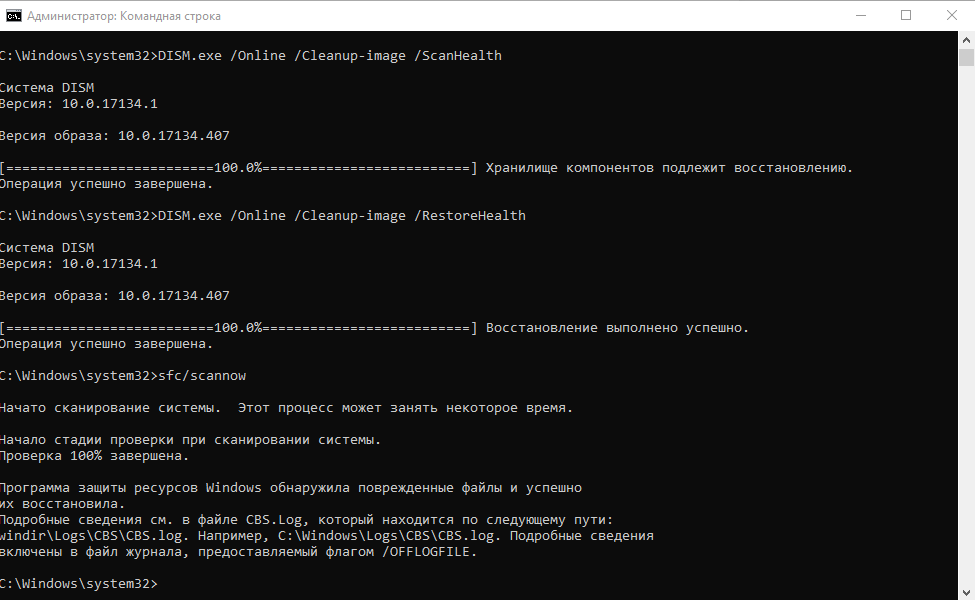The width and height of the screenshot is (975, 600).
Task: Click the line containing 'C:\Windows\Logs\CBS\CBS.log'
Action: click(326, 536)
